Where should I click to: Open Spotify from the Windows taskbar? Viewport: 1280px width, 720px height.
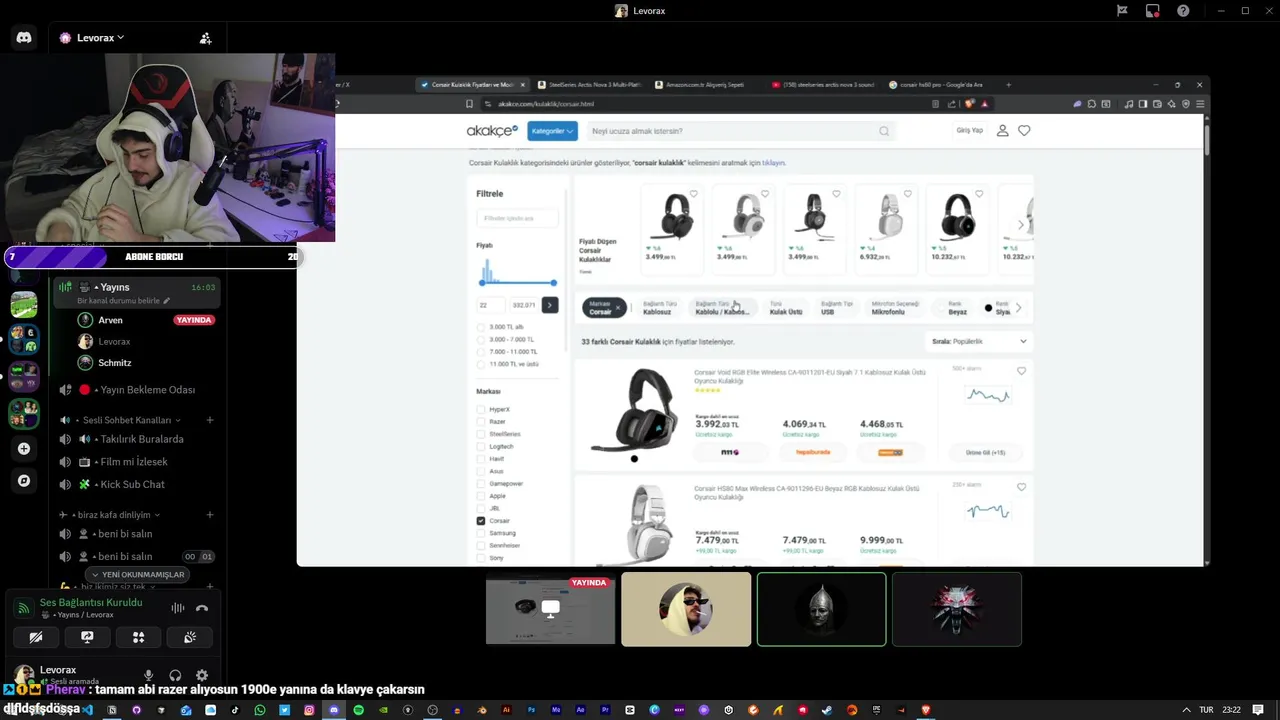click(x=358, y=710)
